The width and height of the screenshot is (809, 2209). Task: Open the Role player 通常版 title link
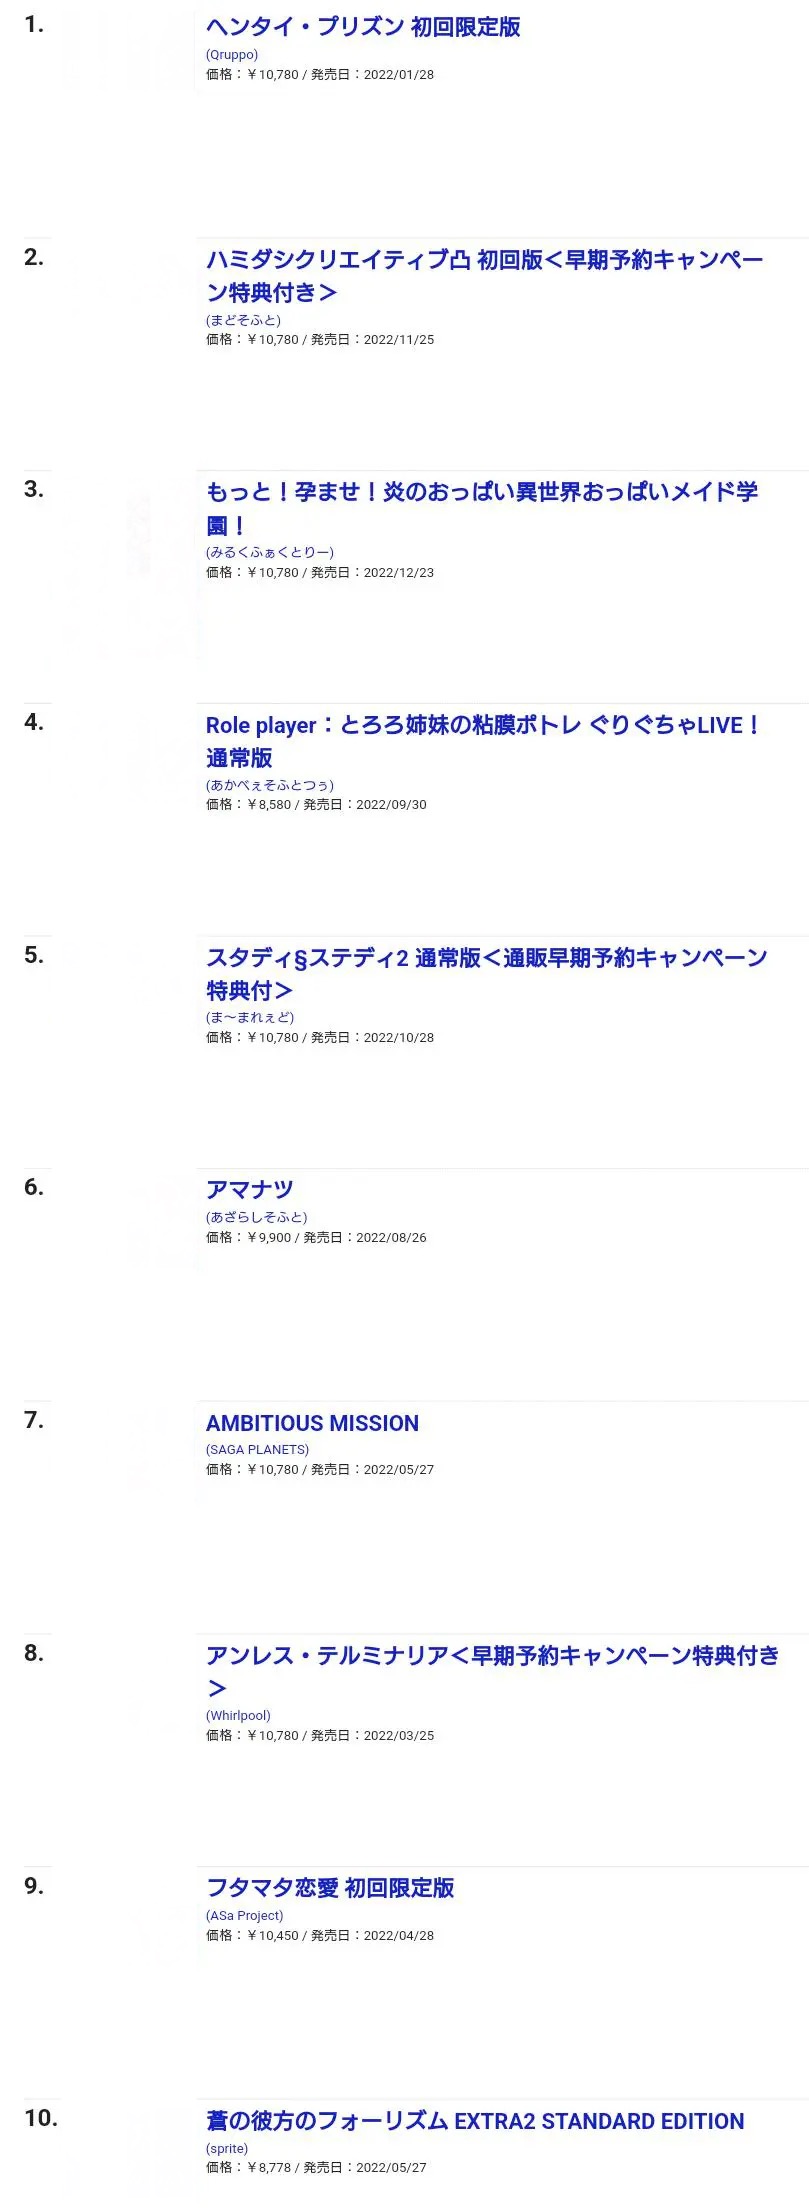point(482,725)
